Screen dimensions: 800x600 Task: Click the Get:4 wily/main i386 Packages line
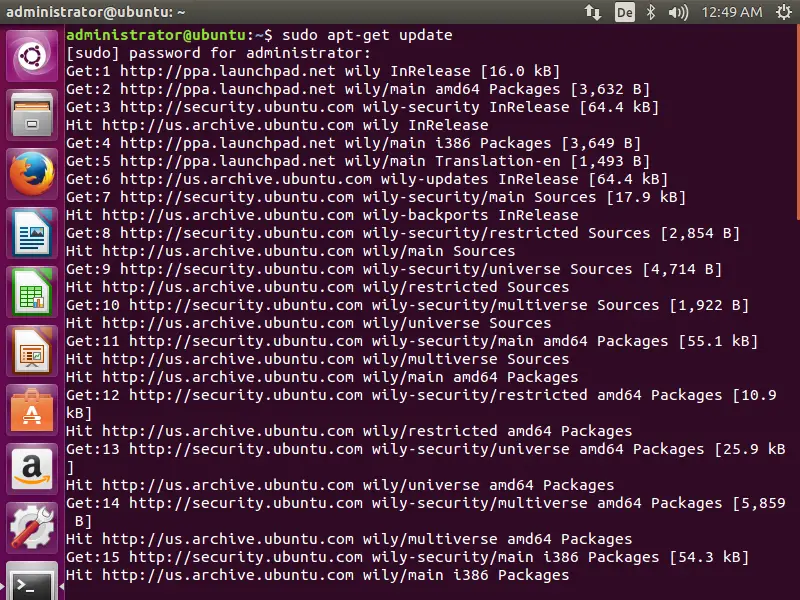(x=354, y=143)
